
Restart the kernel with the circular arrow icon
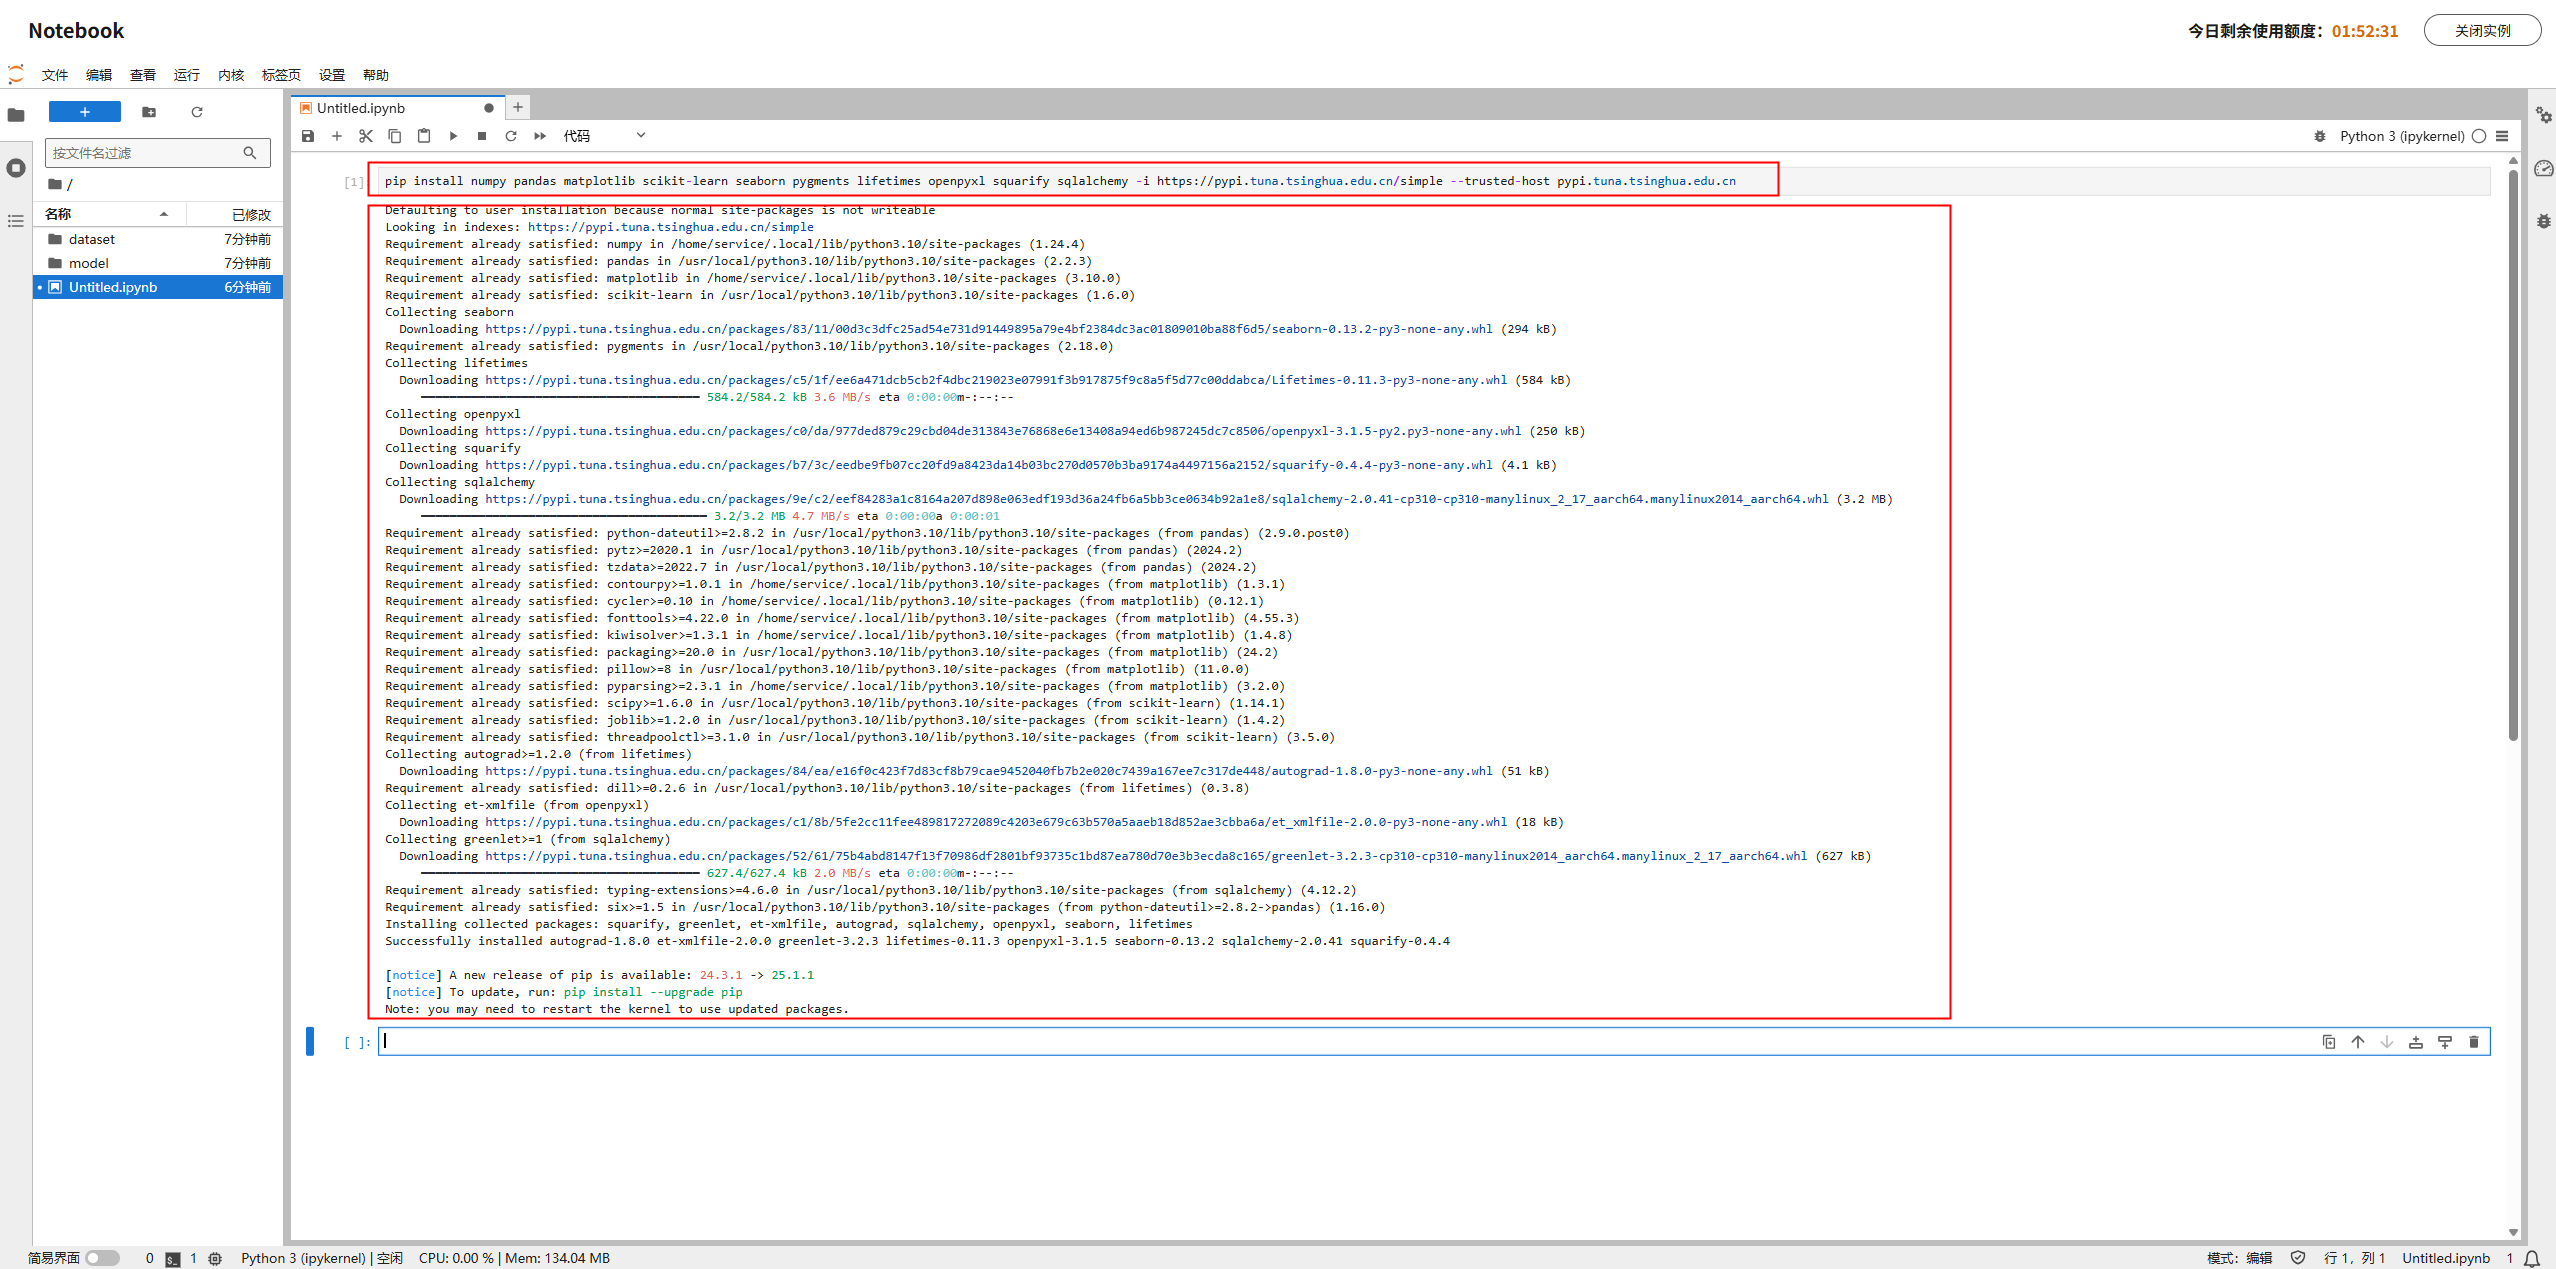(511, 136)
